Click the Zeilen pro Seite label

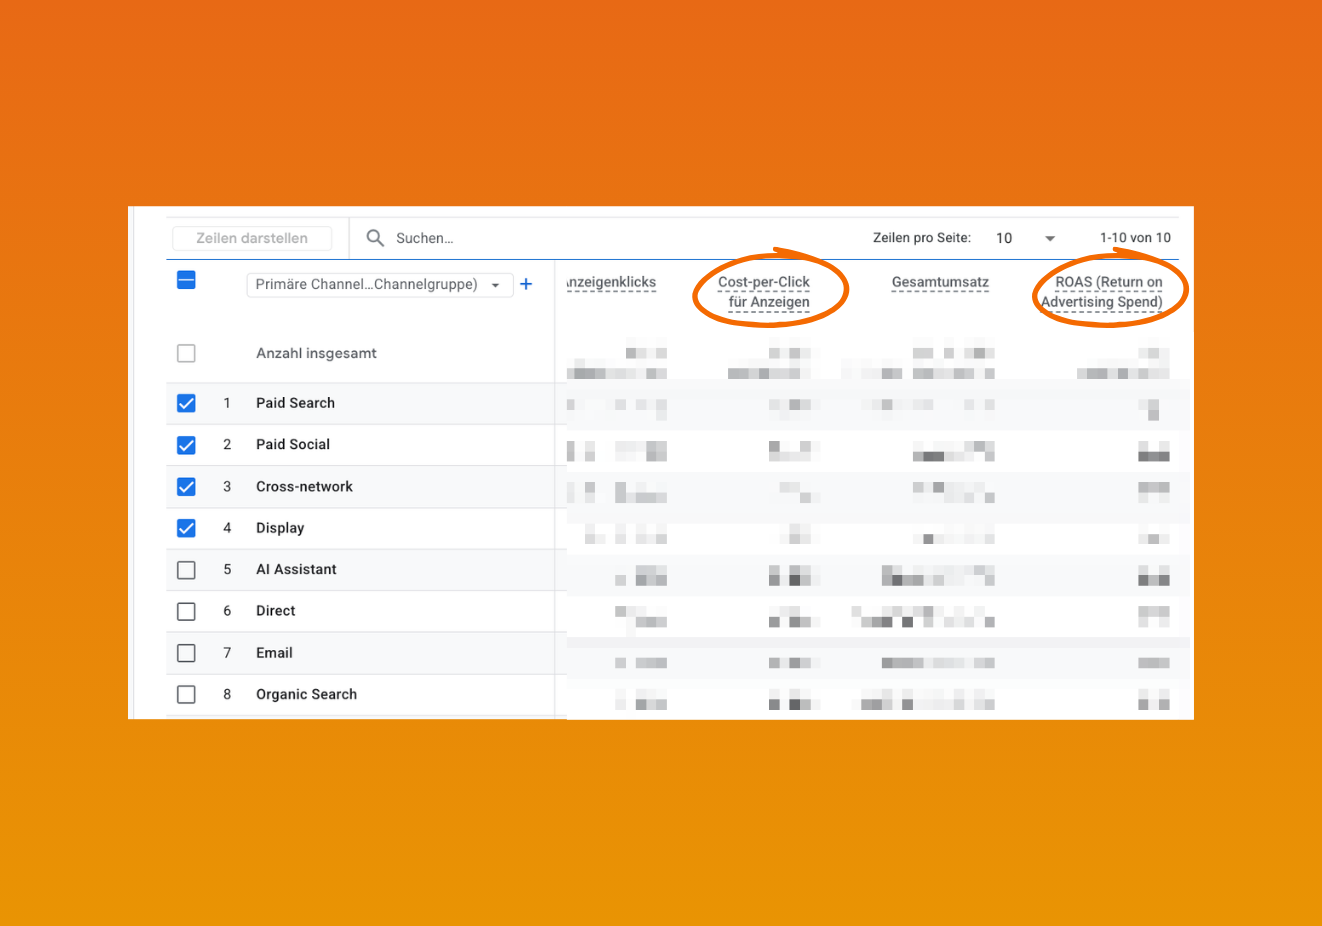pyautogui.click(x=922, y=238)
